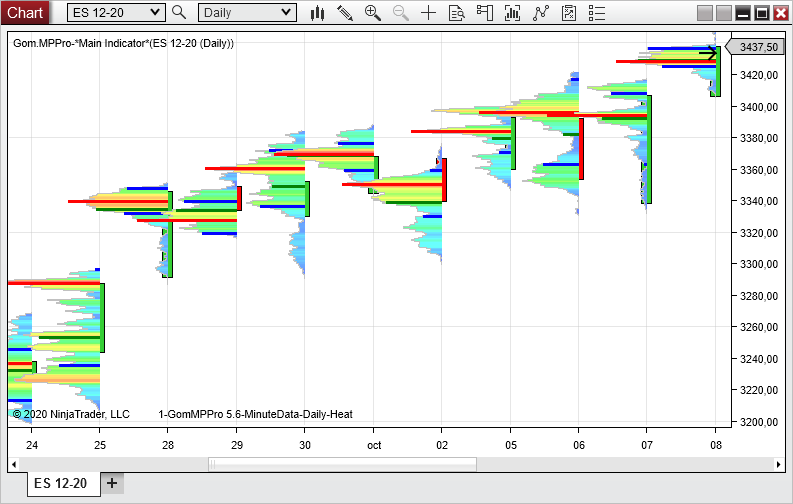Expand the Daily interval dropdown
Viewport: 793px width, 504px height.
click(286, 13)
